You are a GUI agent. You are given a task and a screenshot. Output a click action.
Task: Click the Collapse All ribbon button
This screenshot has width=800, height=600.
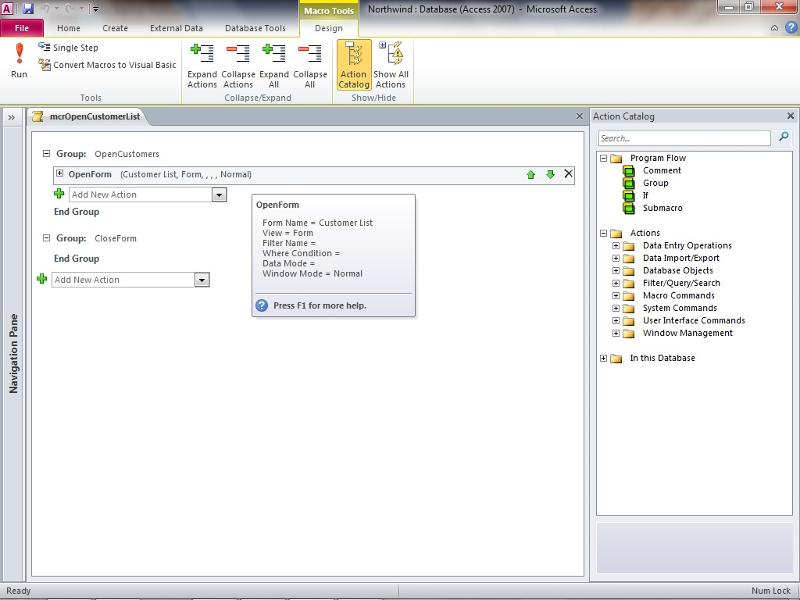[x=310, y=66]
